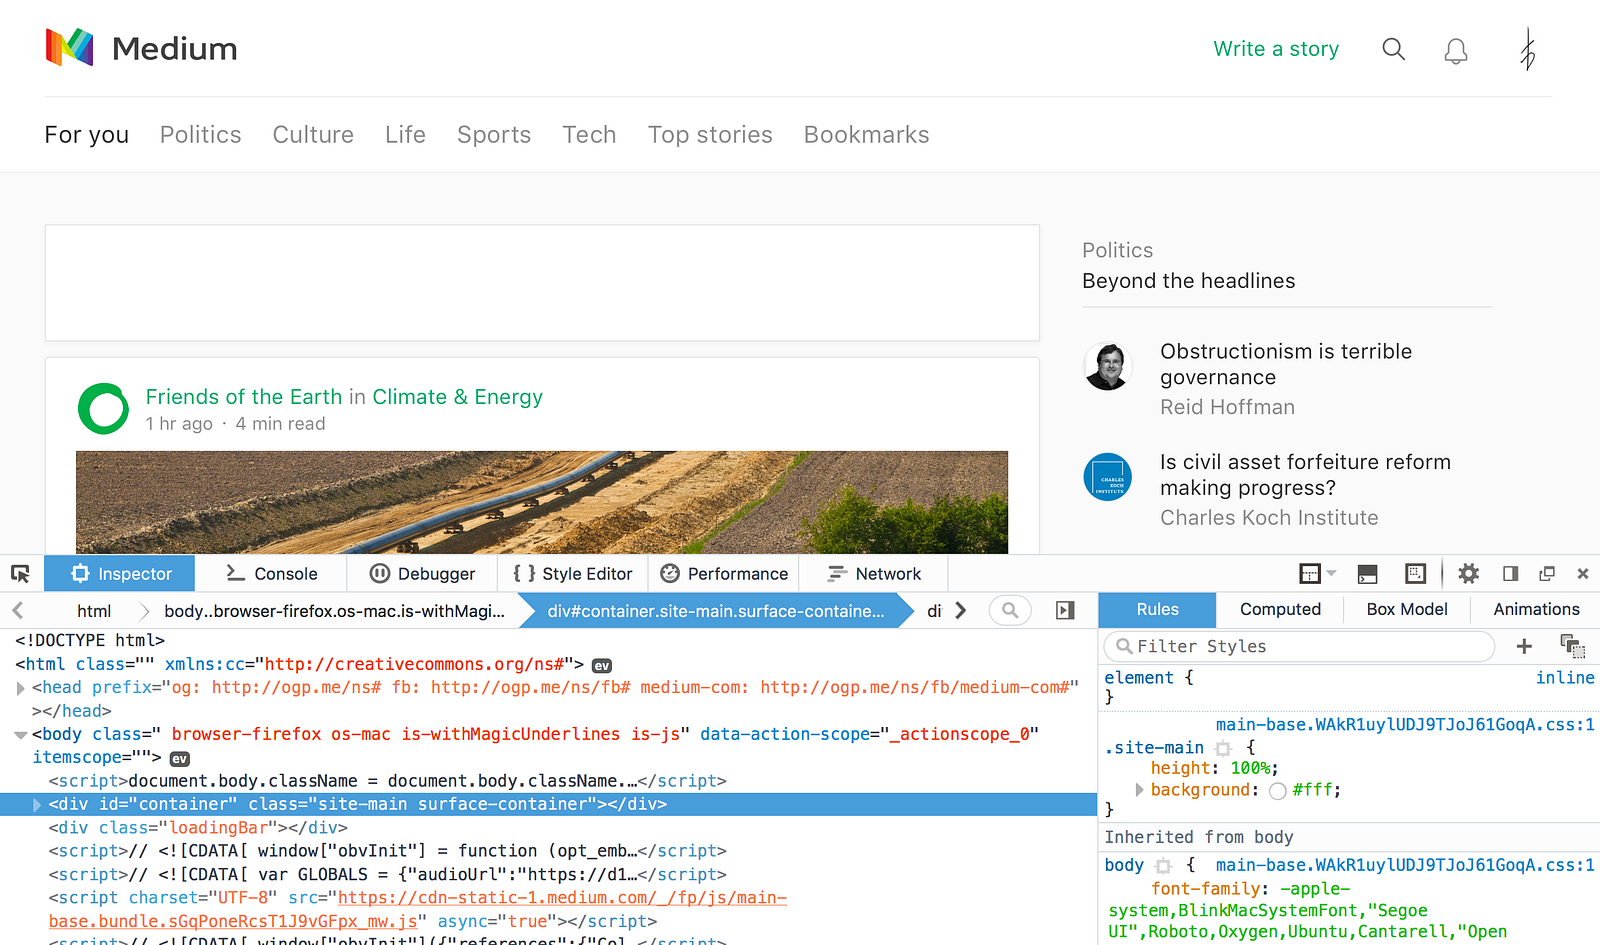Image resolution: width=1600 pixels, height=945 pixels.
Task: Click the #fff background color swatch
Action: pyautogui.click(x=1277, y=791)
